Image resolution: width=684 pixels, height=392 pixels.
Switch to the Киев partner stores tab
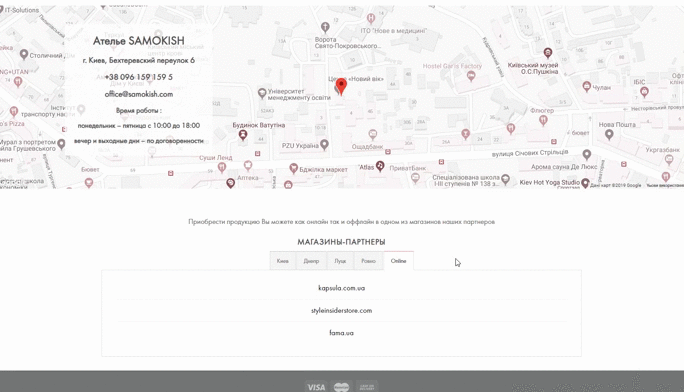click(283, 261)
